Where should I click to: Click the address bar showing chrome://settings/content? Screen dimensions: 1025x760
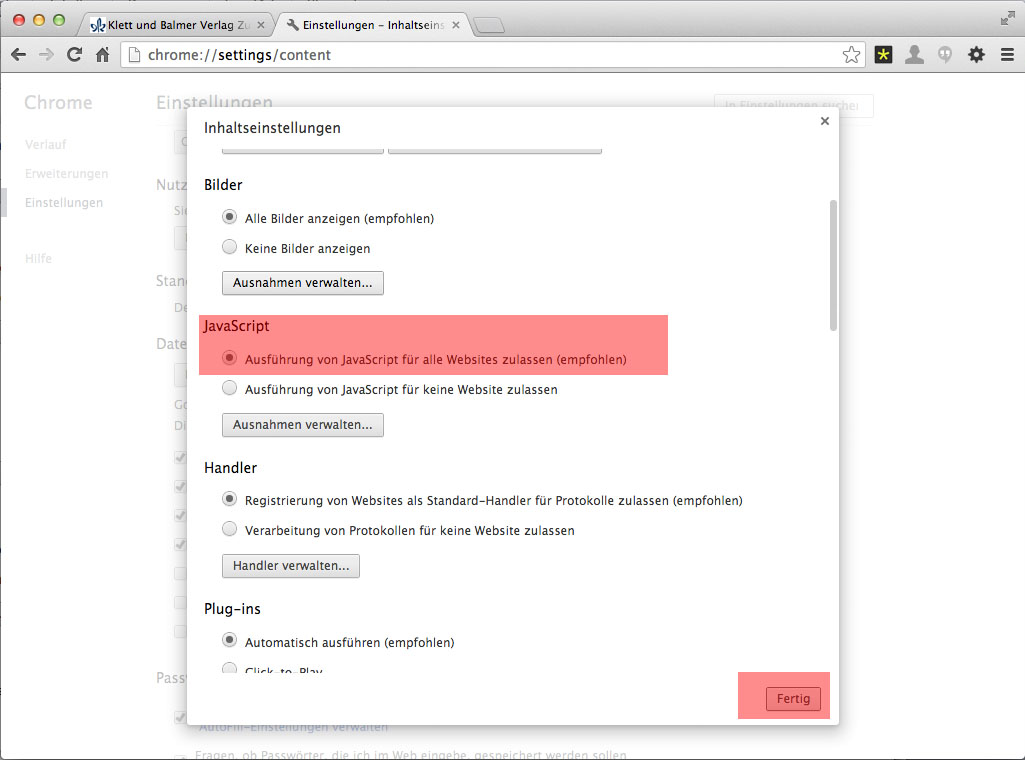coord(480,55)
